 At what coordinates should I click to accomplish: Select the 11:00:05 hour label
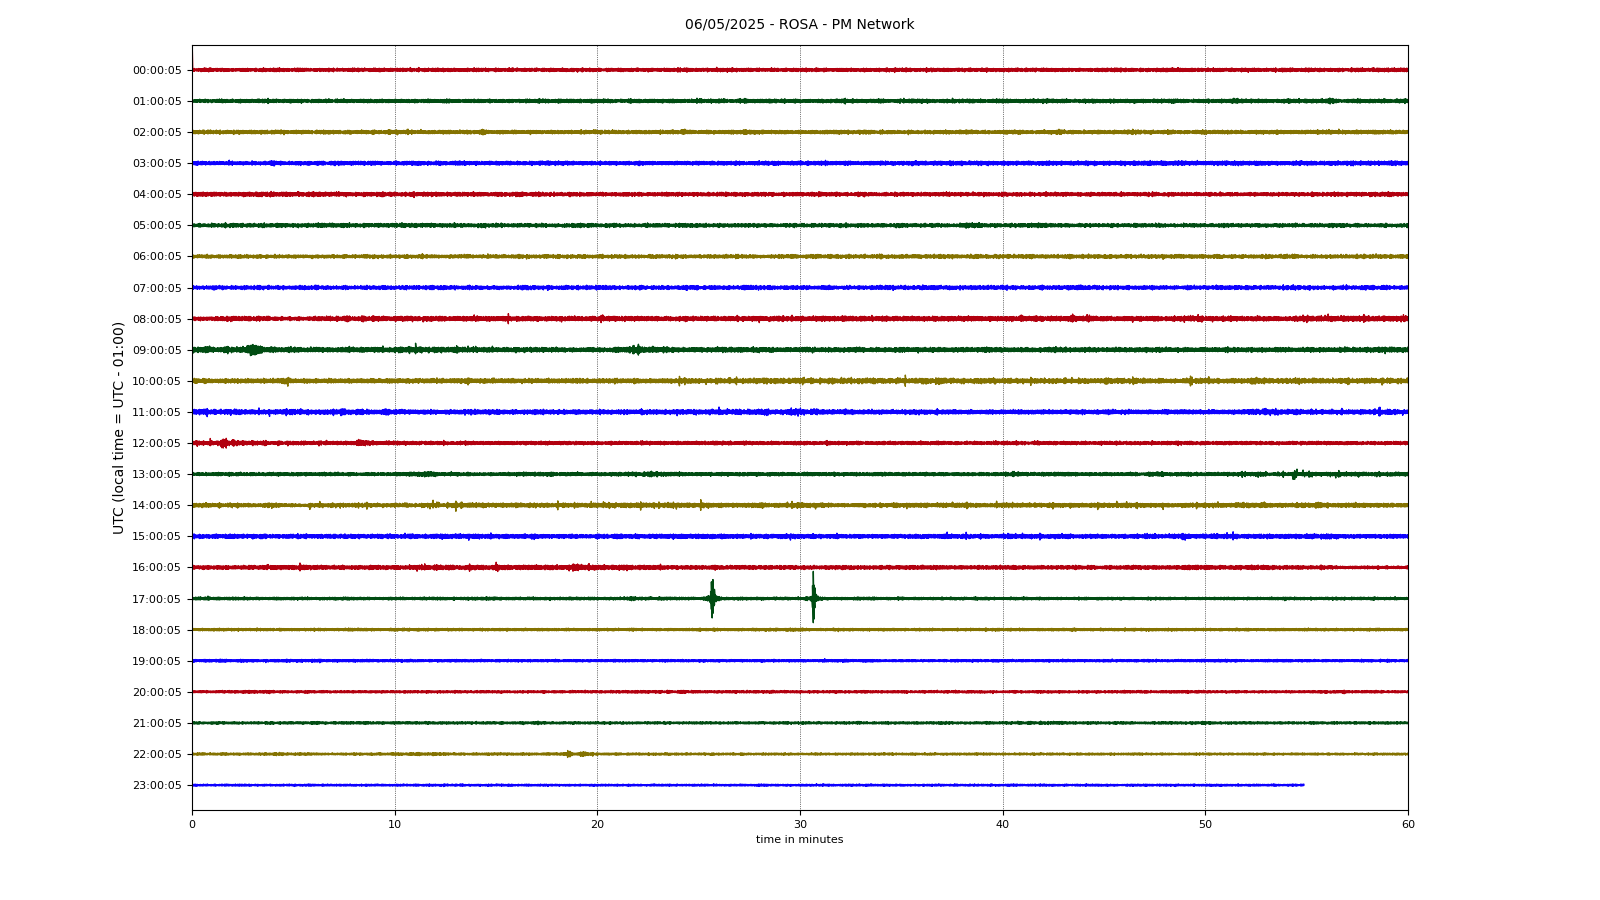(157, 412)
